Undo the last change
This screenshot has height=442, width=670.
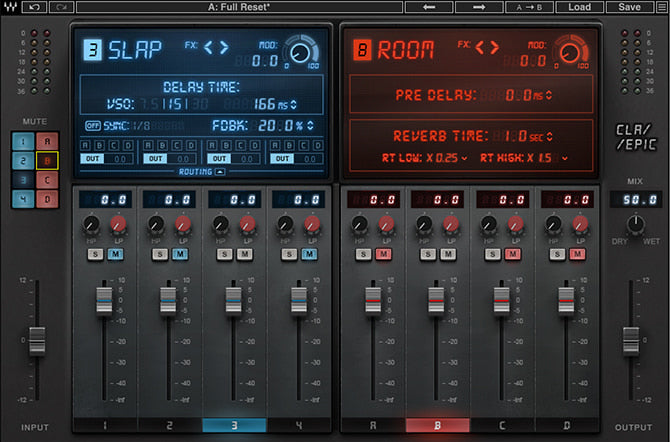34,7
